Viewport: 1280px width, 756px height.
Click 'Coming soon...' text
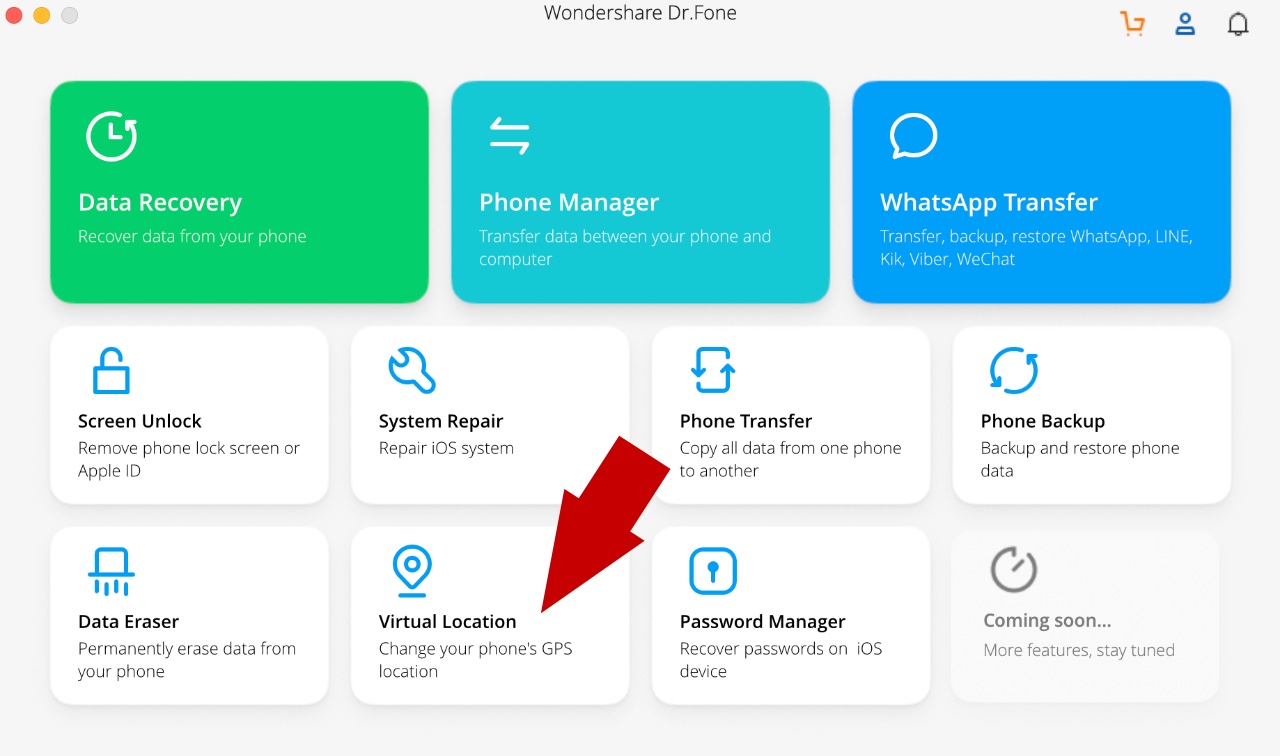click(x=1047, y=621)
